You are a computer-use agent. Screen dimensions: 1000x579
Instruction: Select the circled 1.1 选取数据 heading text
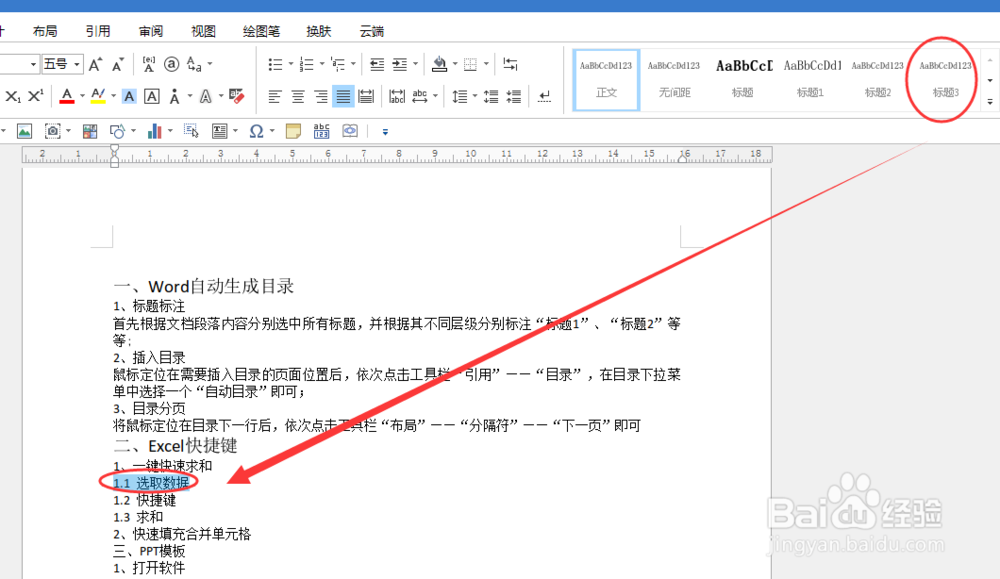pyautogui.click(x=150, y=482)
